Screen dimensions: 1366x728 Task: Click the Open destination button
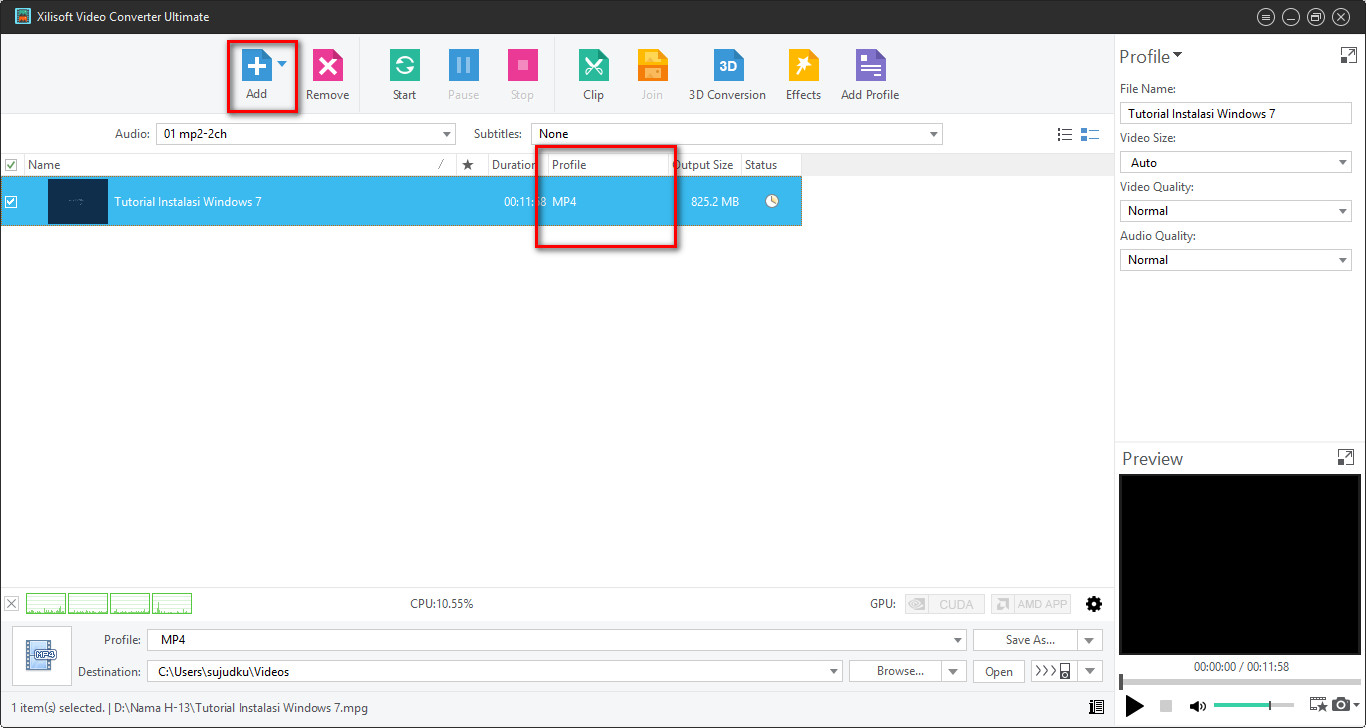pos(999,671)
